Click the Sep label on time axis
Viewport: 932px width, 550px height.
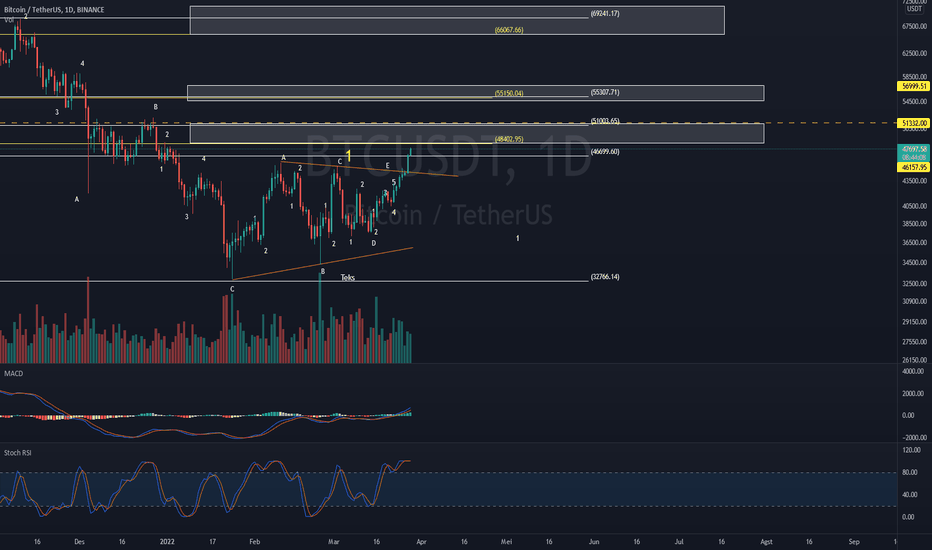[854, 542]
